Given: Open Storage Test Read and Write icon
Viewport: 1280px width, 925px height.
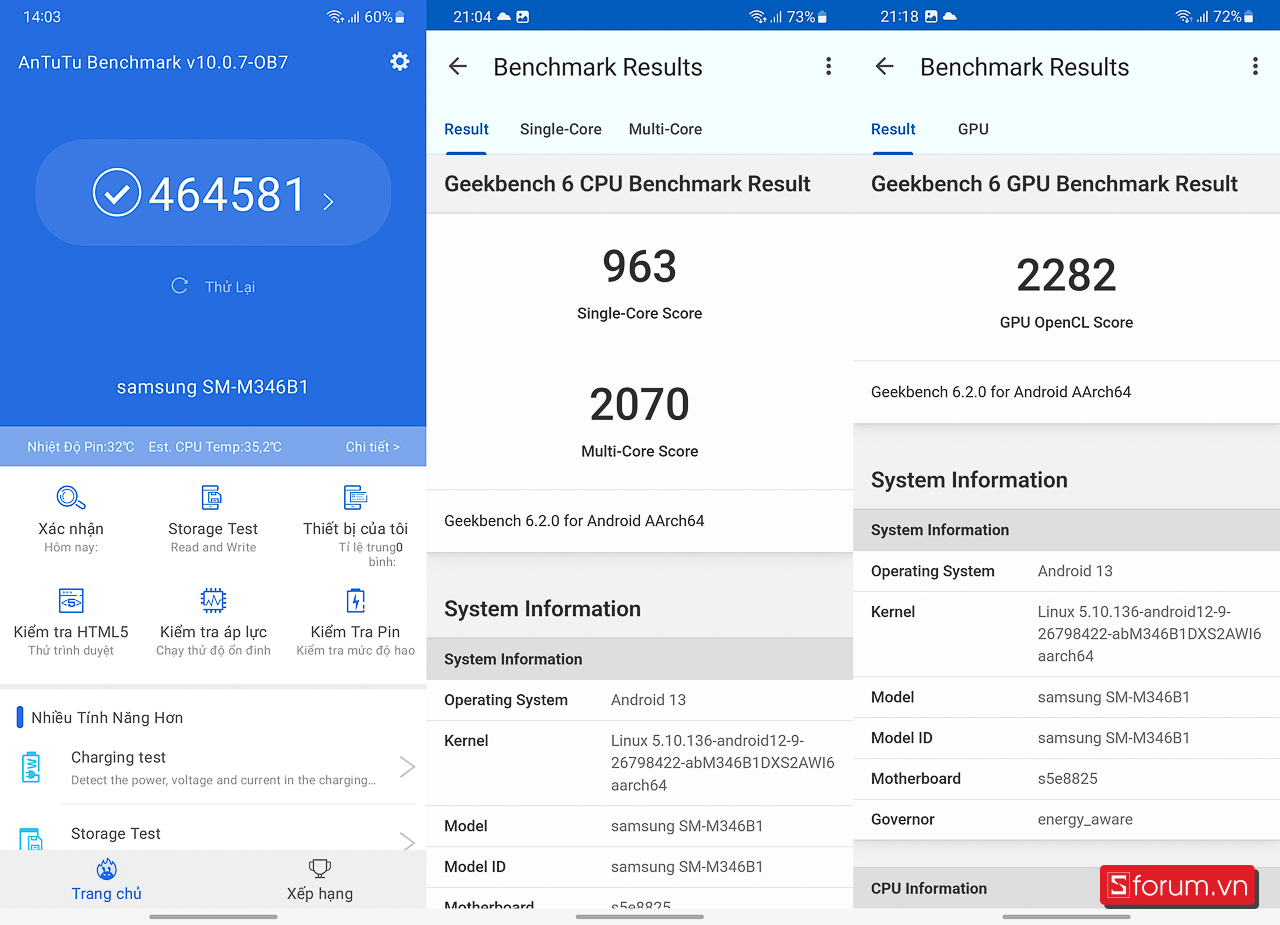Looking at the screenshot, I should pos(212,497).
